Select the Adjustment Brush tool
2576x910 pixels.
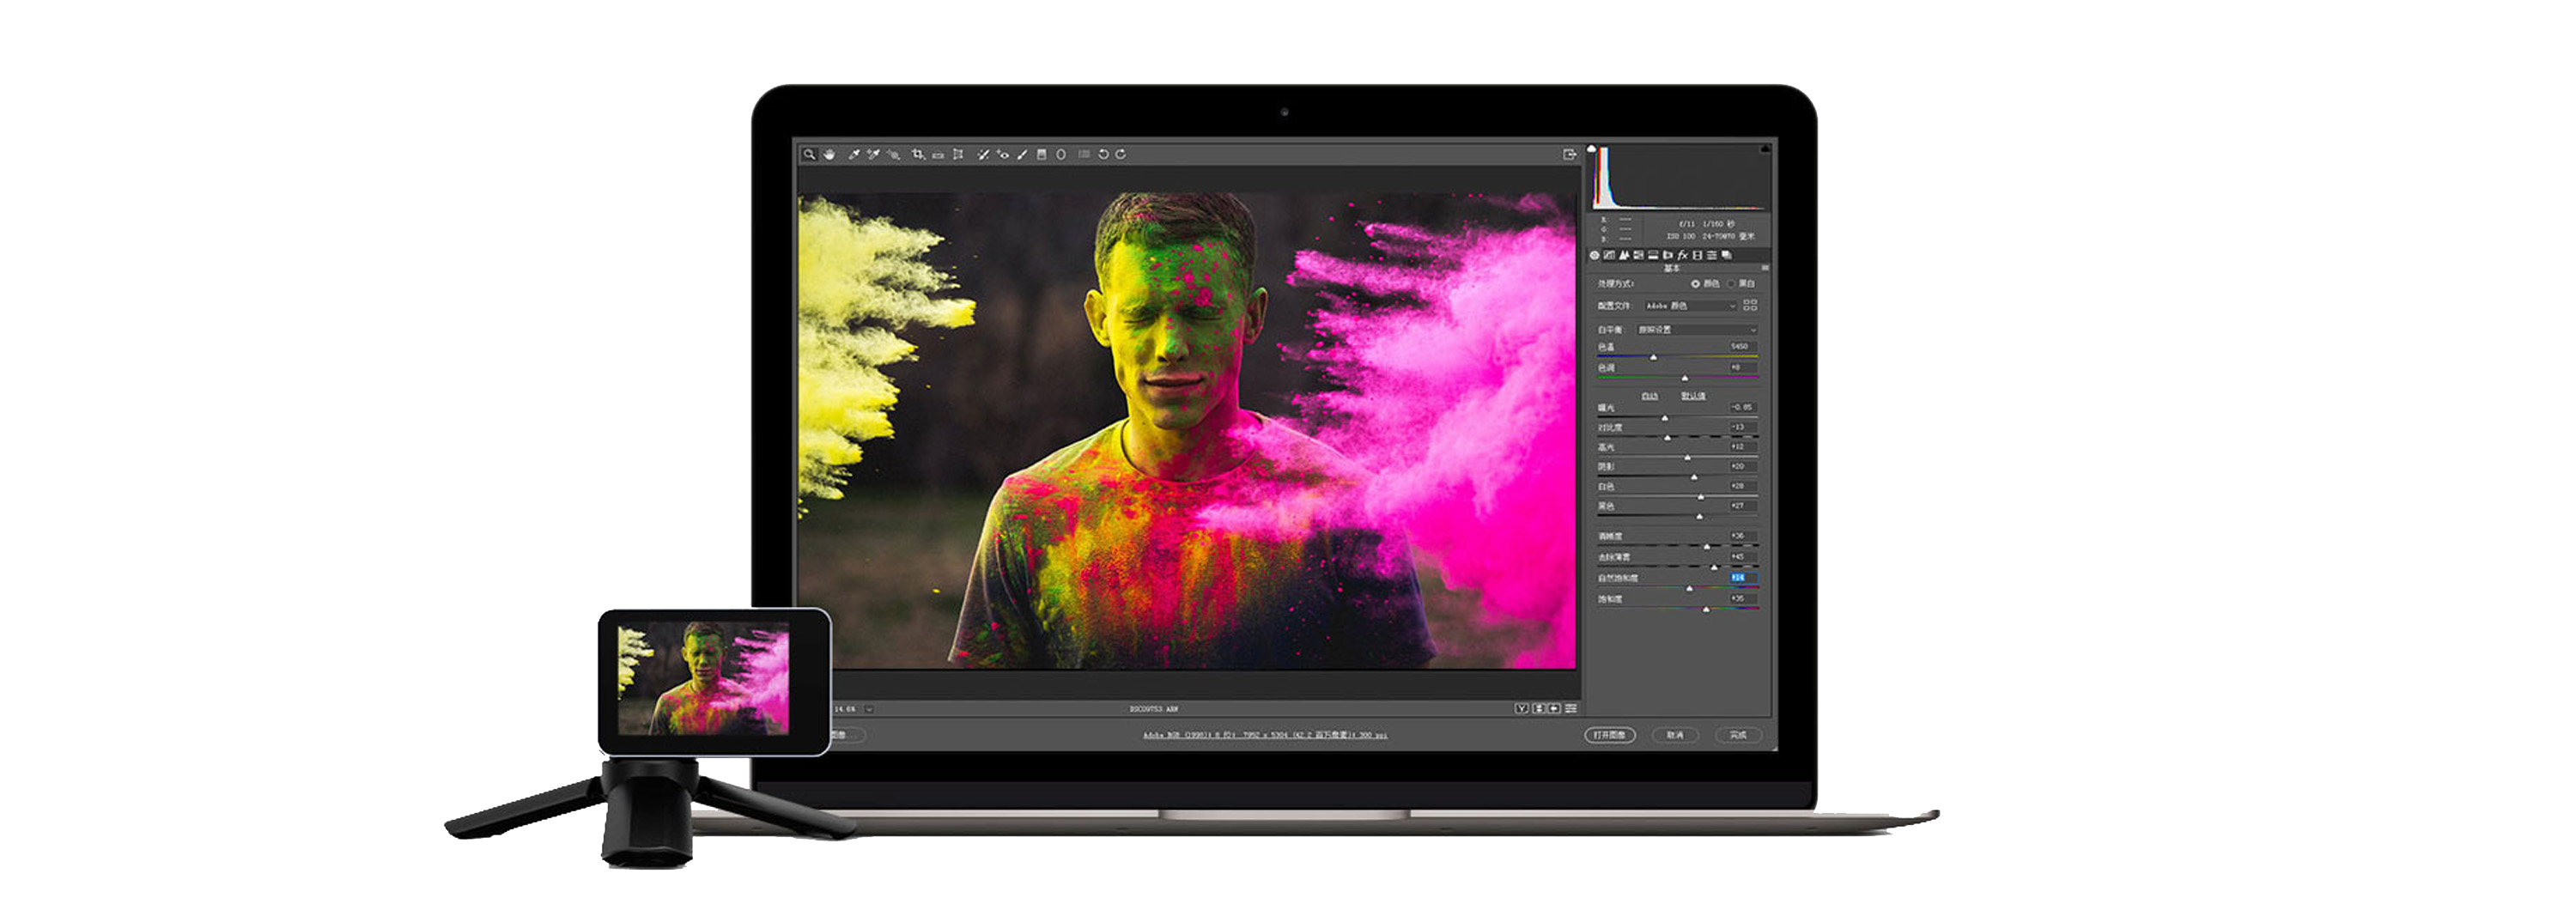coord(1023,154)
